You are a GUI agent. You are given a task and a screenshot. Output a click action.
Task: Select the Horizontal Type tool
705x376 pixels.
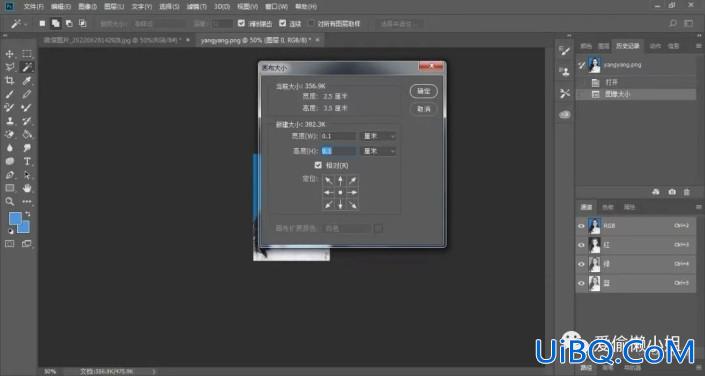(x=27, y=161)
